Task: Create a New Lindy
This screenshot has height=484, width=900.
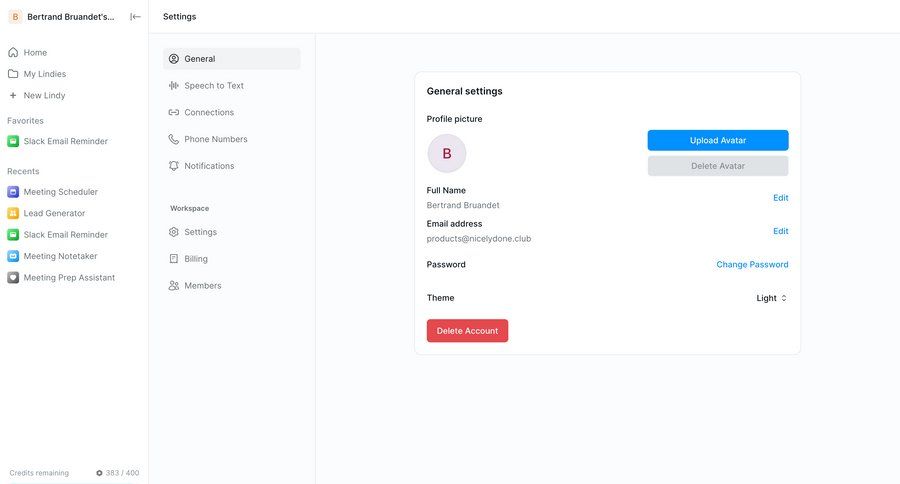Action: pos(44,95)
